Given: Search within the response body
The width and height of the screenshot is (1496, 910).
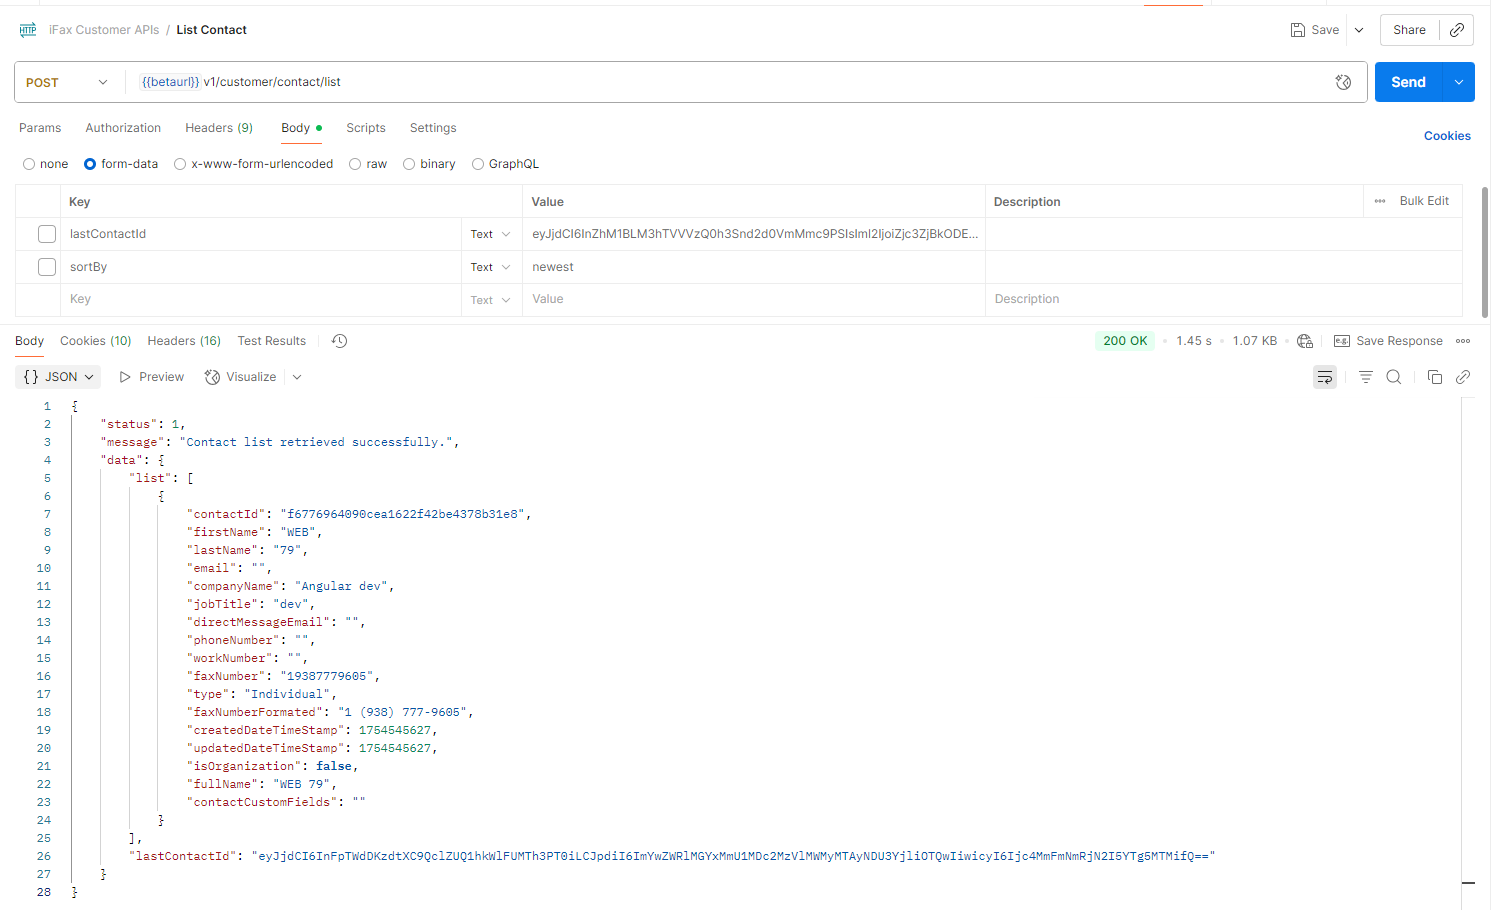Looking at the screenshot, I should (x=1394, y=377).
